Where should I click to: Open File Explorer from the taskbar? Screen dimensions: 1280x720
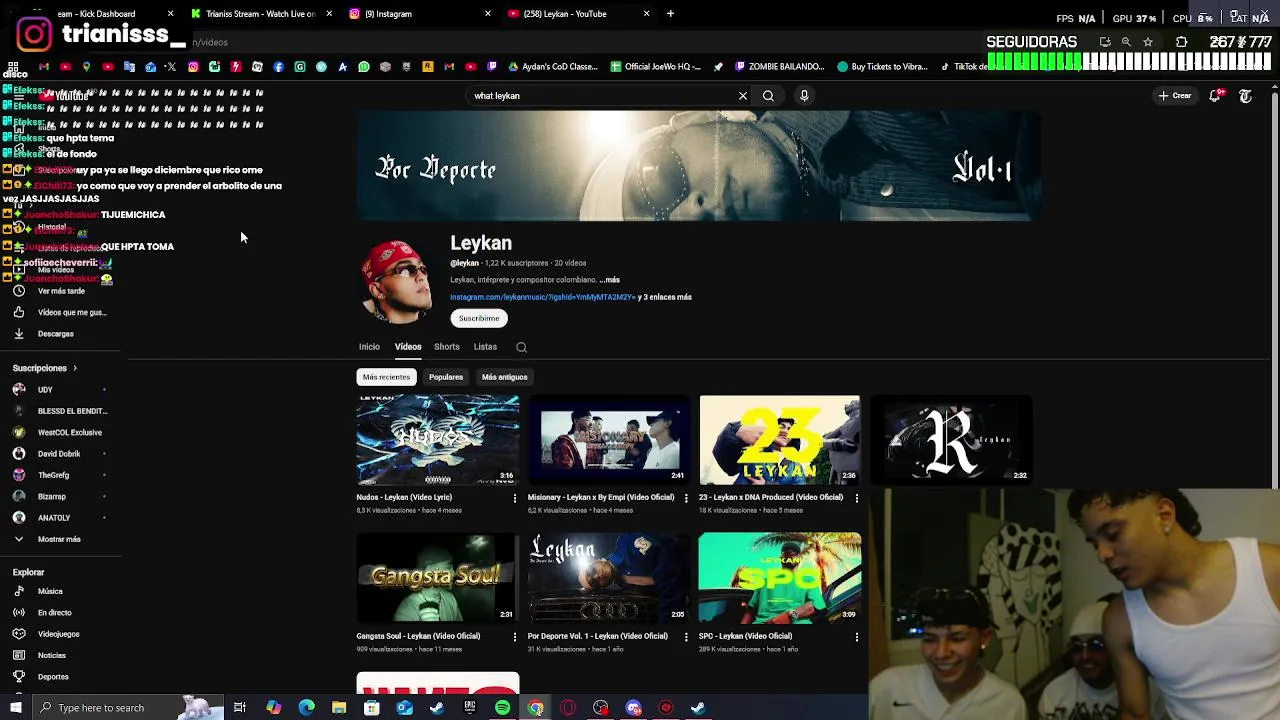pyautogui.click(x=339, y=708)
